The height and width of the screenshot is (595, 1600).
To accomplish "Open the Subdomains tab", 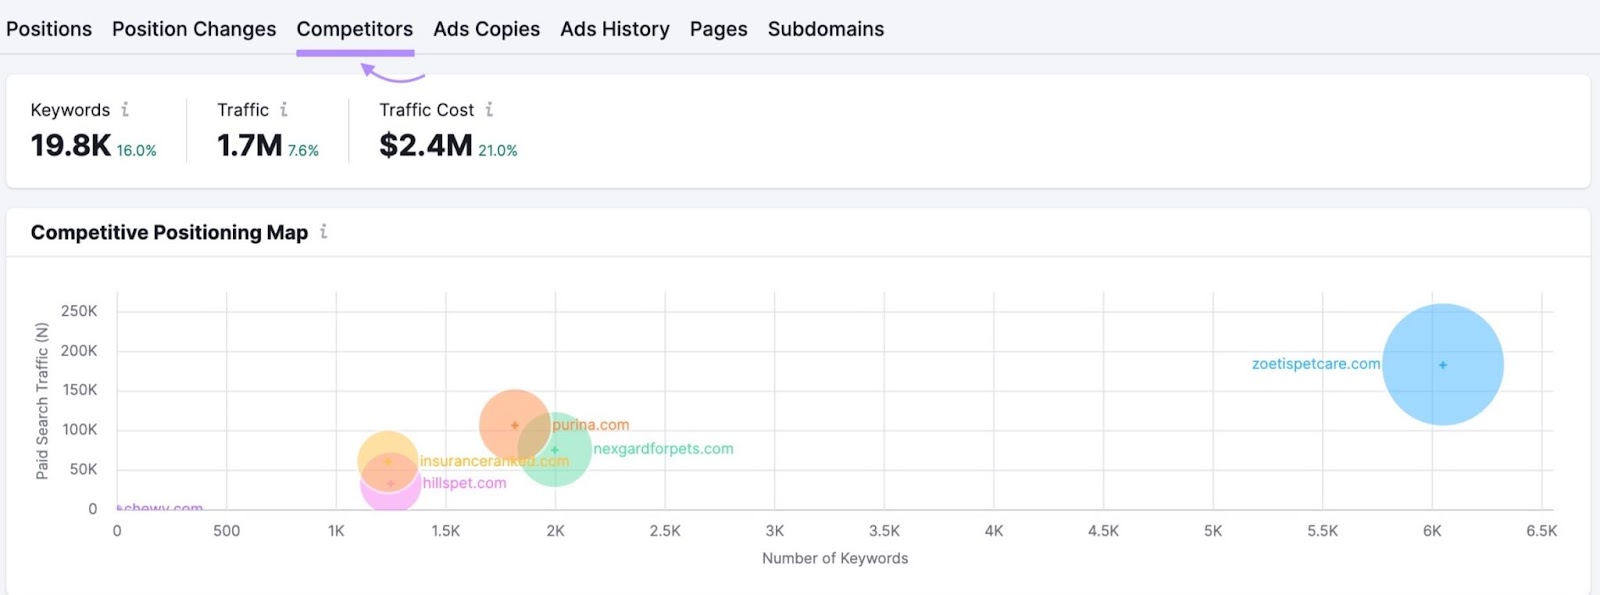I will 826,29.
